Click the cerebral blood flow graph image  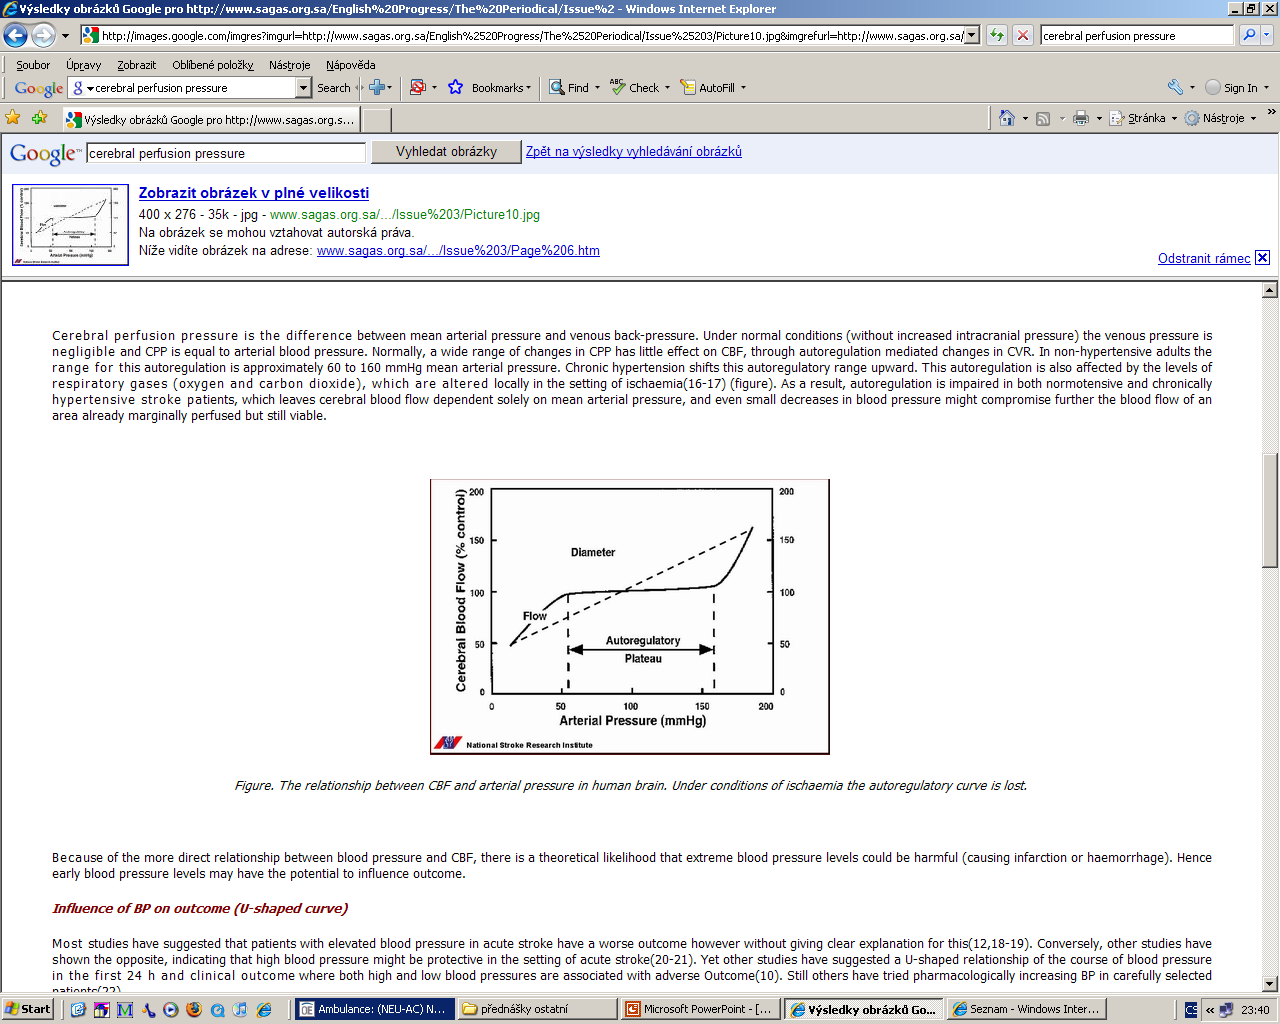point(630,616)
